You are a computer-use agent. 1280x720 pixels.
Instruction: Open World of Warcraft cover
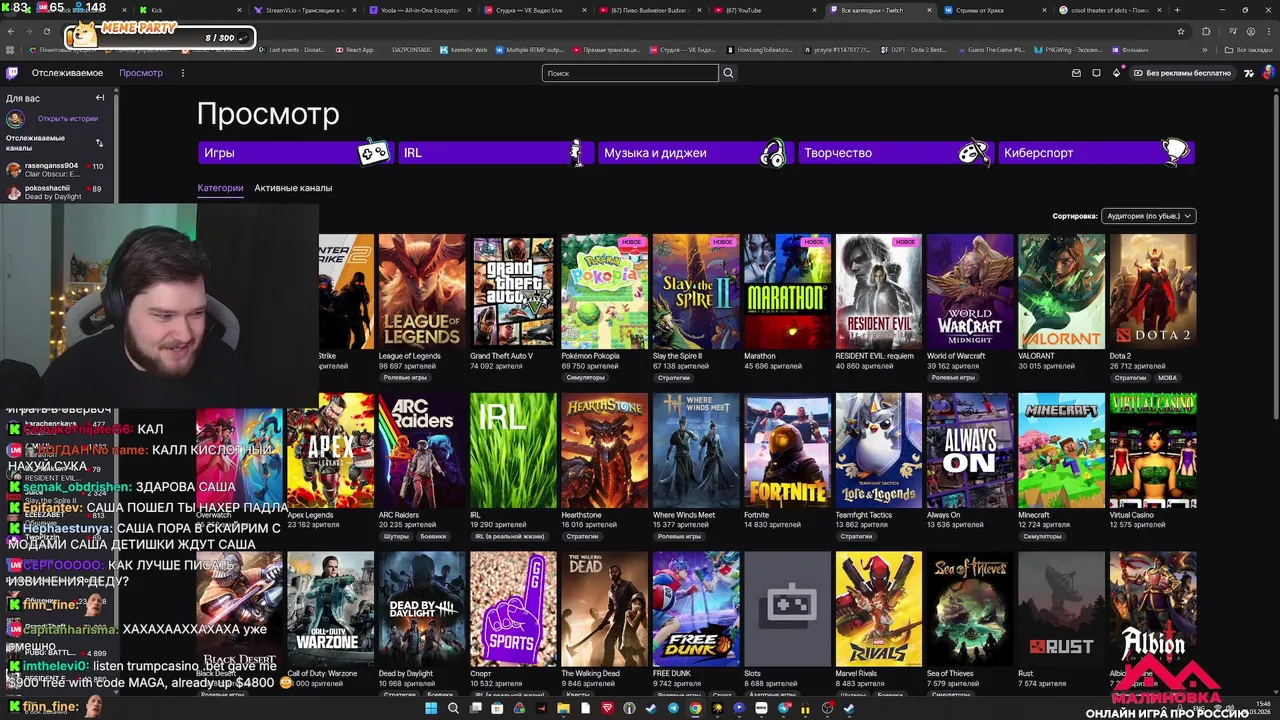click(x=970, y=292)
